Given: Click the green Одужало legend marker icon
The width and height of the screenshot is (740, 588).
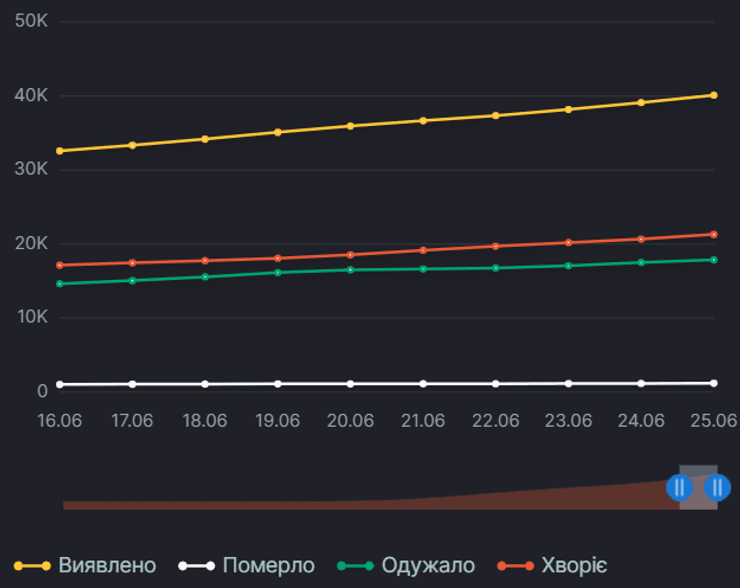Looking at the screenshot, I should coord(355,565).
